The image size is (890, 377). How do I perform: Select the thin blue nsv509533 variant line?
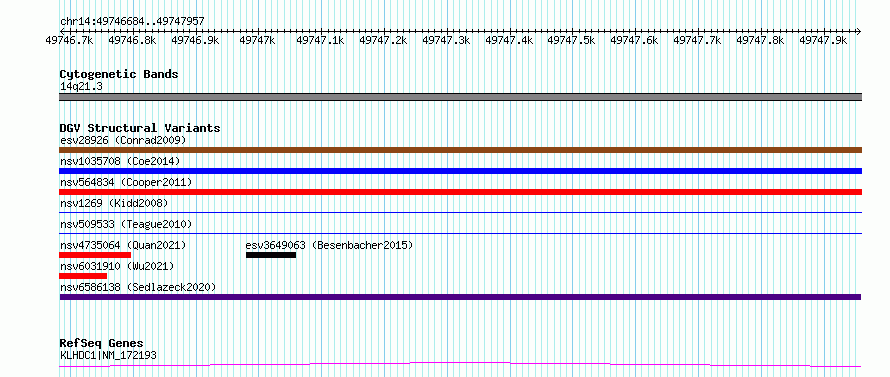pos(460,233)
